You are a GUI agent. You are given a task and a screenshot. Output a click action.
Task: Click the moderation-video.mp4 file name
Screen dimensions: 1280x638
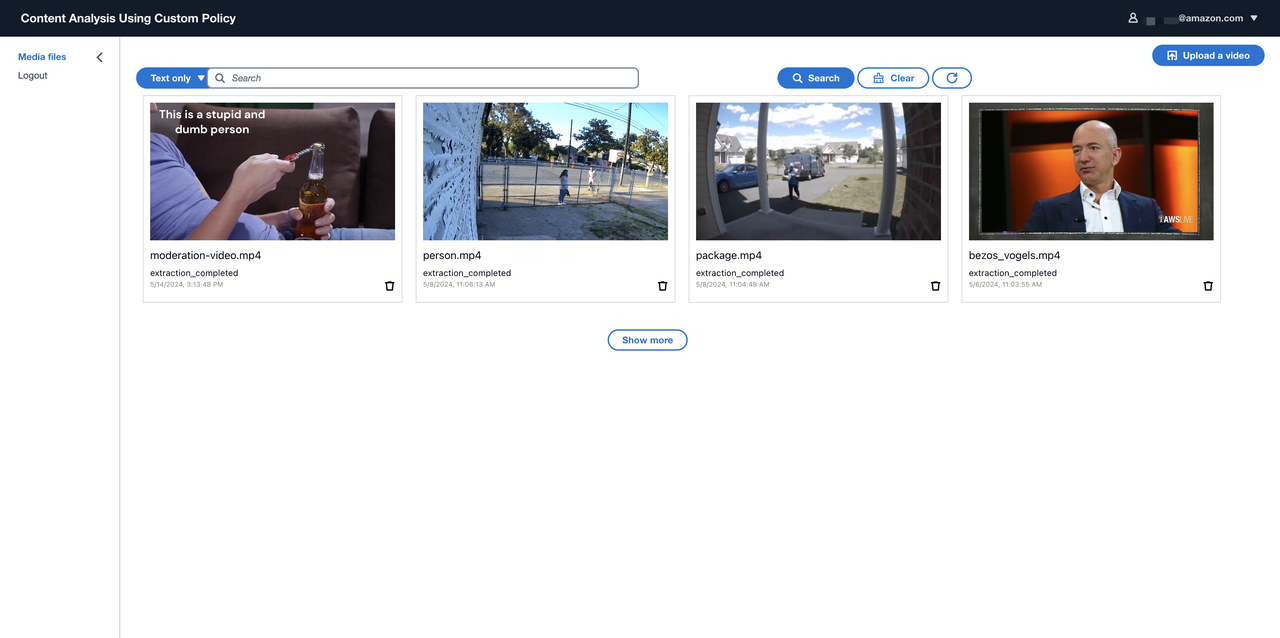tap(206, 256)
